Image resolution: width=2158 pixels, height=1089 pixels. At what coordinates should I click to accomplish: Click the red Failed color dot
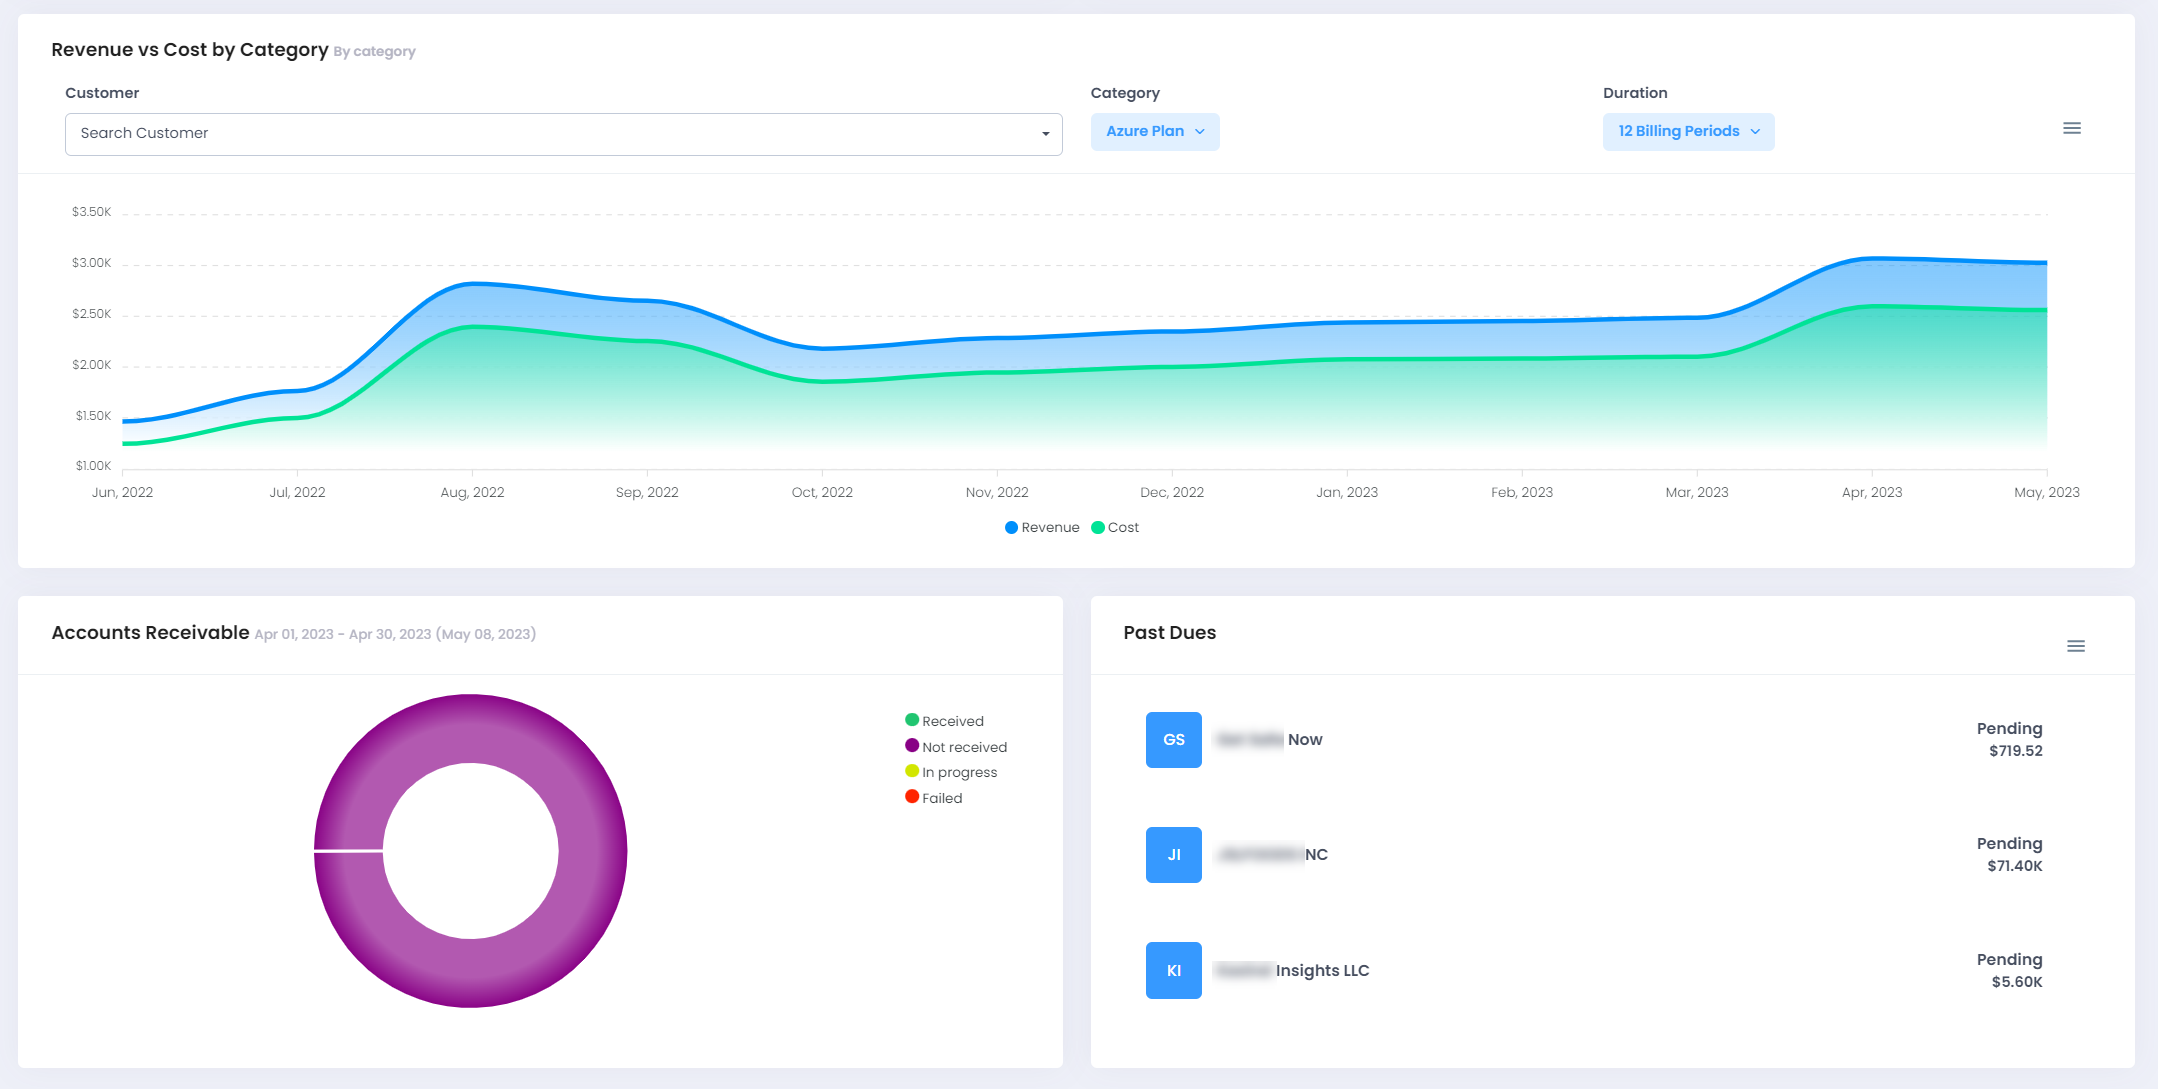coord(912,797)
